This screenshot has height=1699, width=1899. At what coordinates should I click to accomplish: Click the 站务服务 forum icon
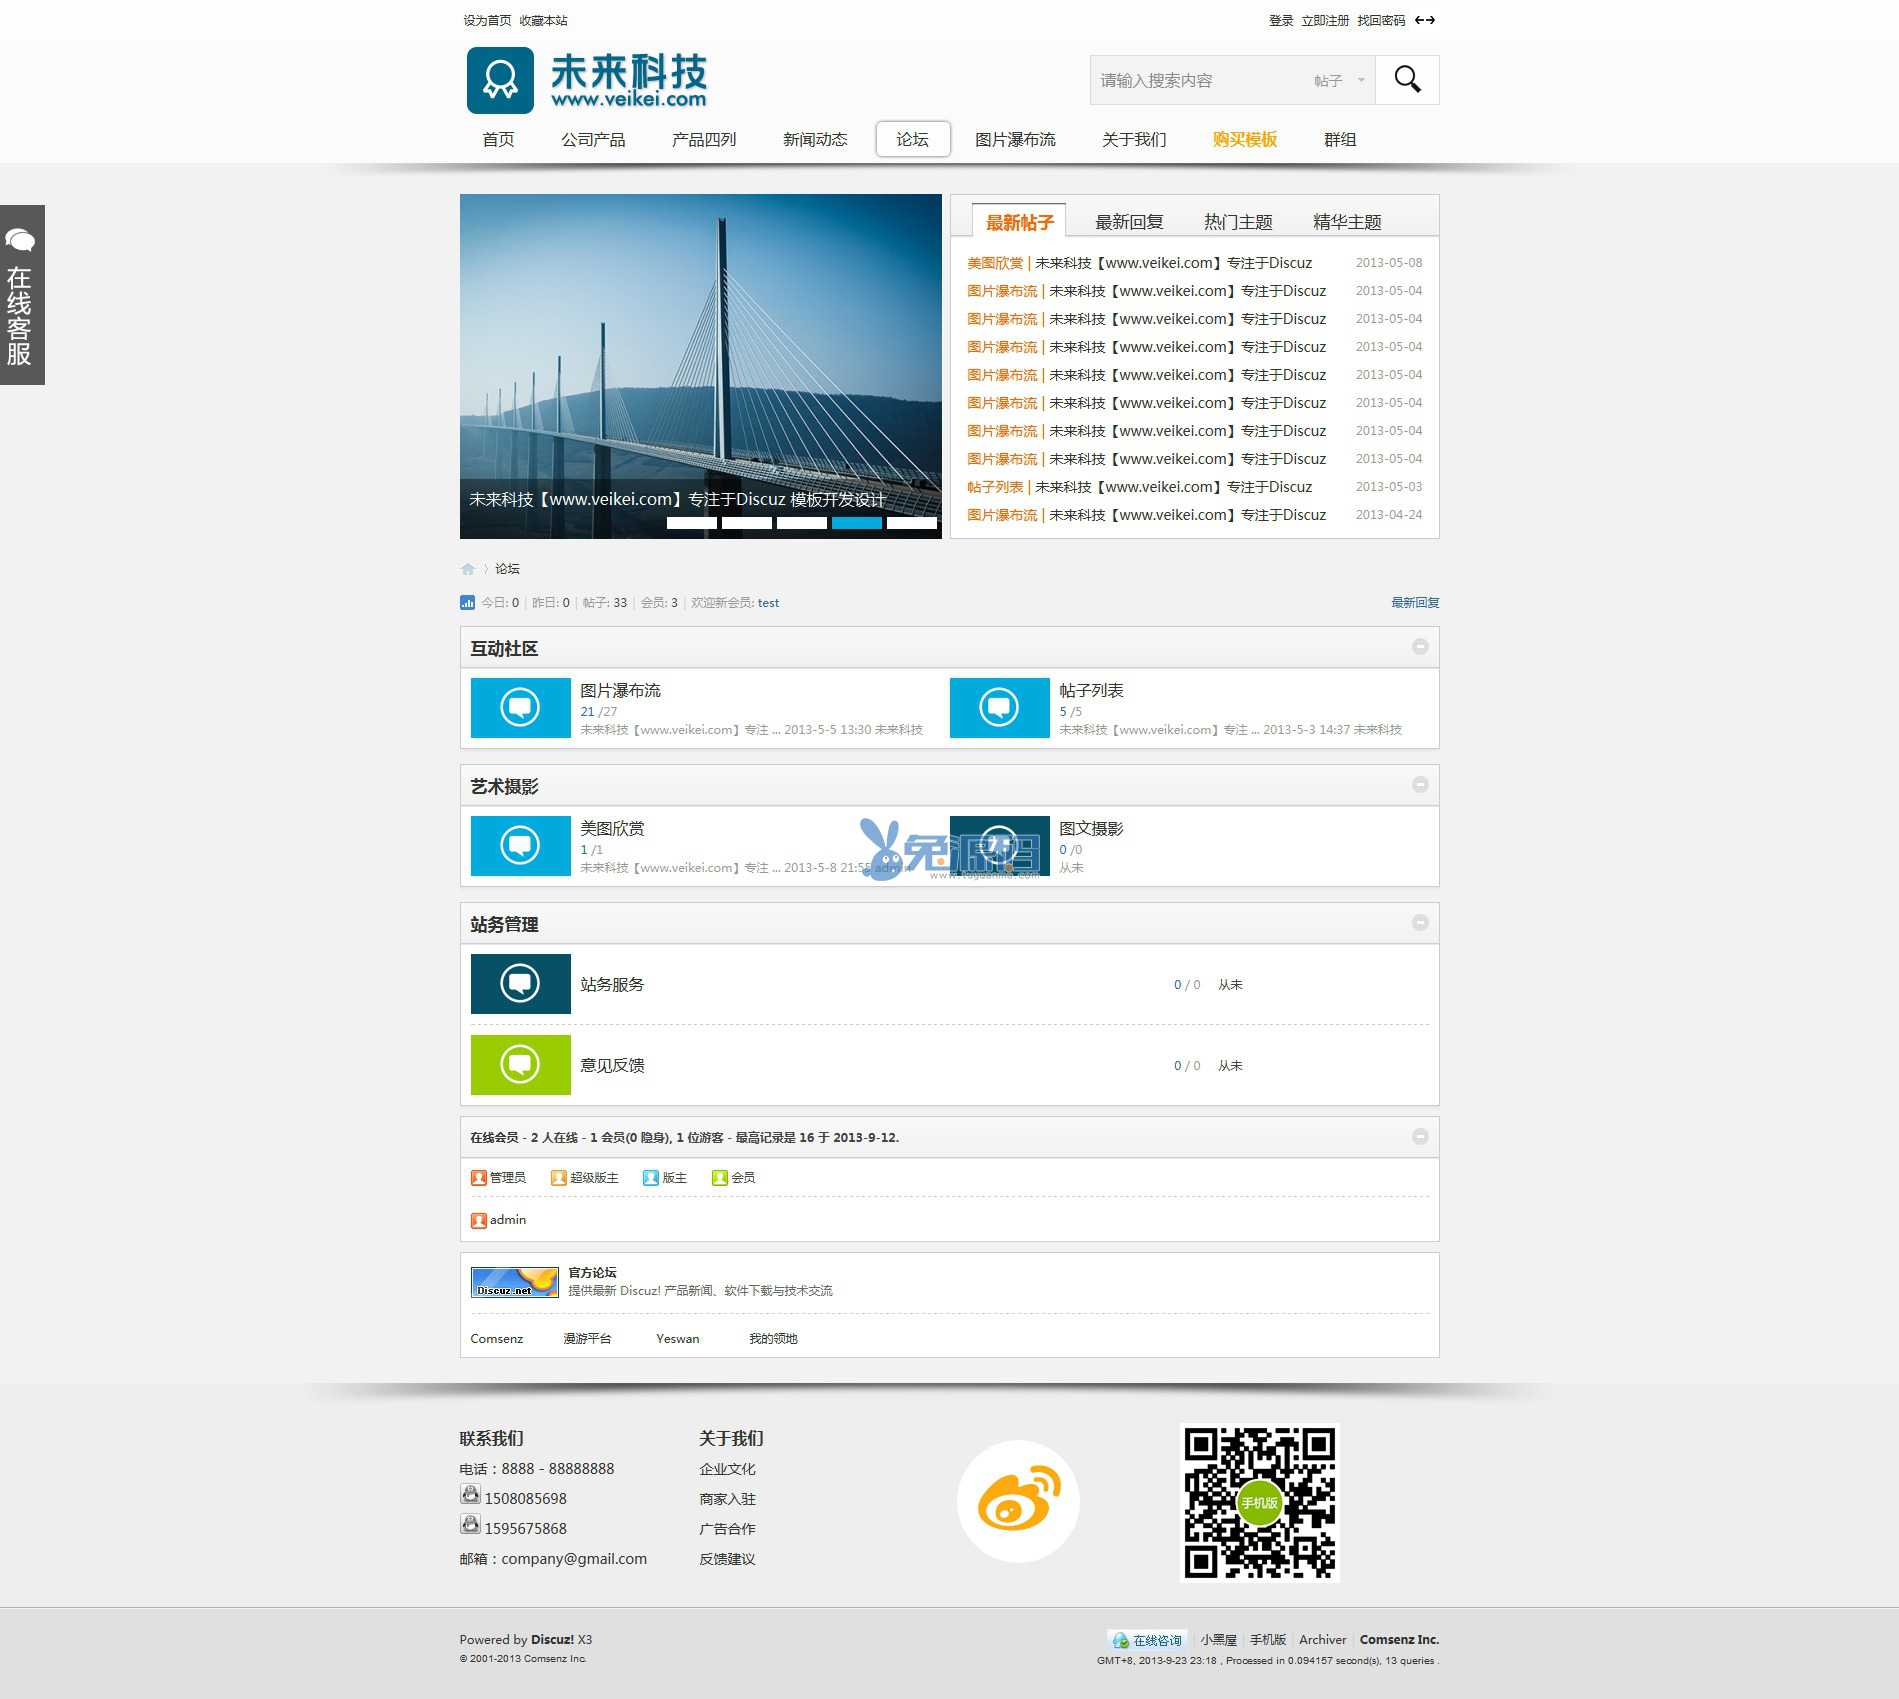[x=520, y=984]
